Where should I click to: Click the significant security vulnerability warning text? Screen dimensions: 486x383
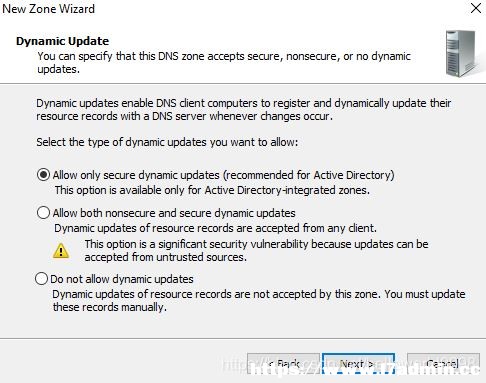coord(256,251)
